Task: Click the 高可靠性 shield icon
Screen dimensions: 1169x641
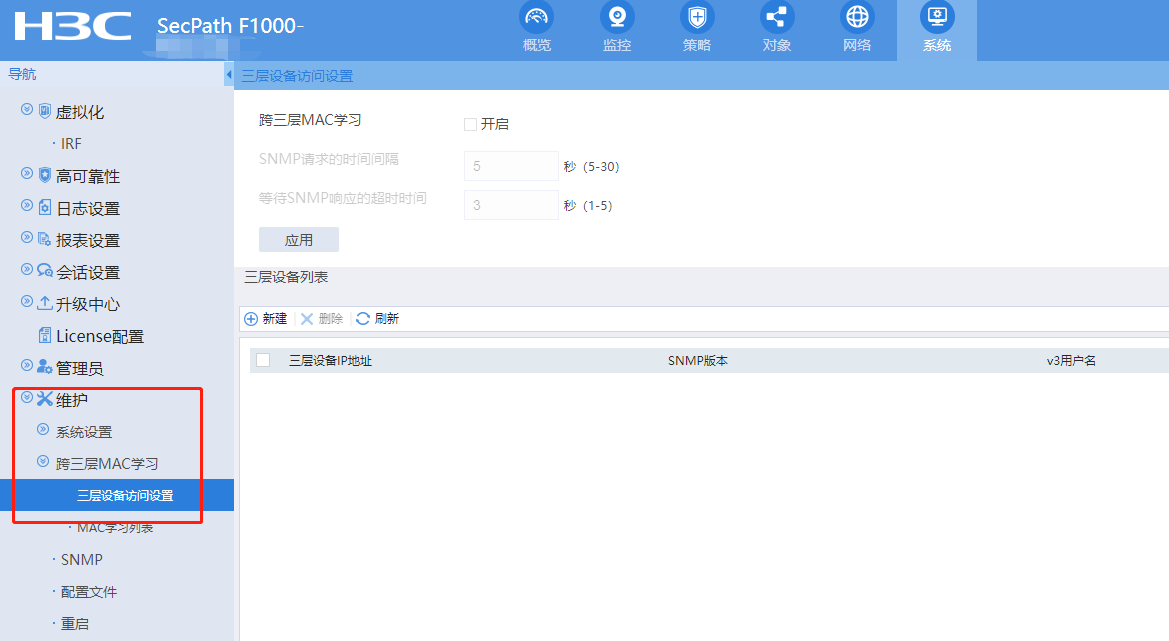Action: point(45,174)
